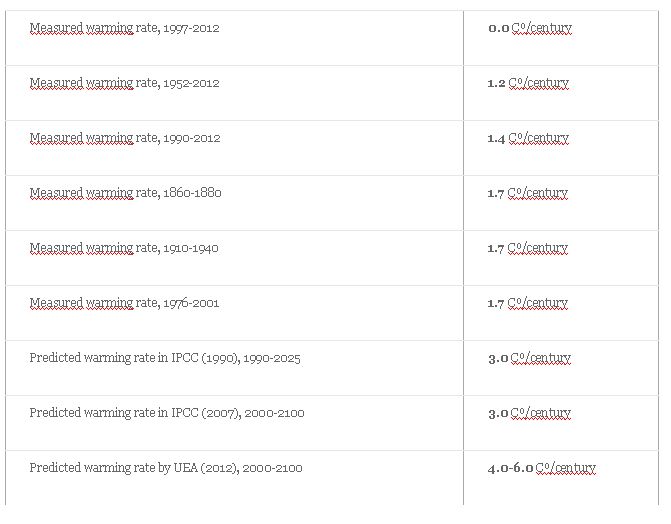Click 'Measured warming rate, 1952-2012' text
671x524 pixels.
(x=124, y=83)
